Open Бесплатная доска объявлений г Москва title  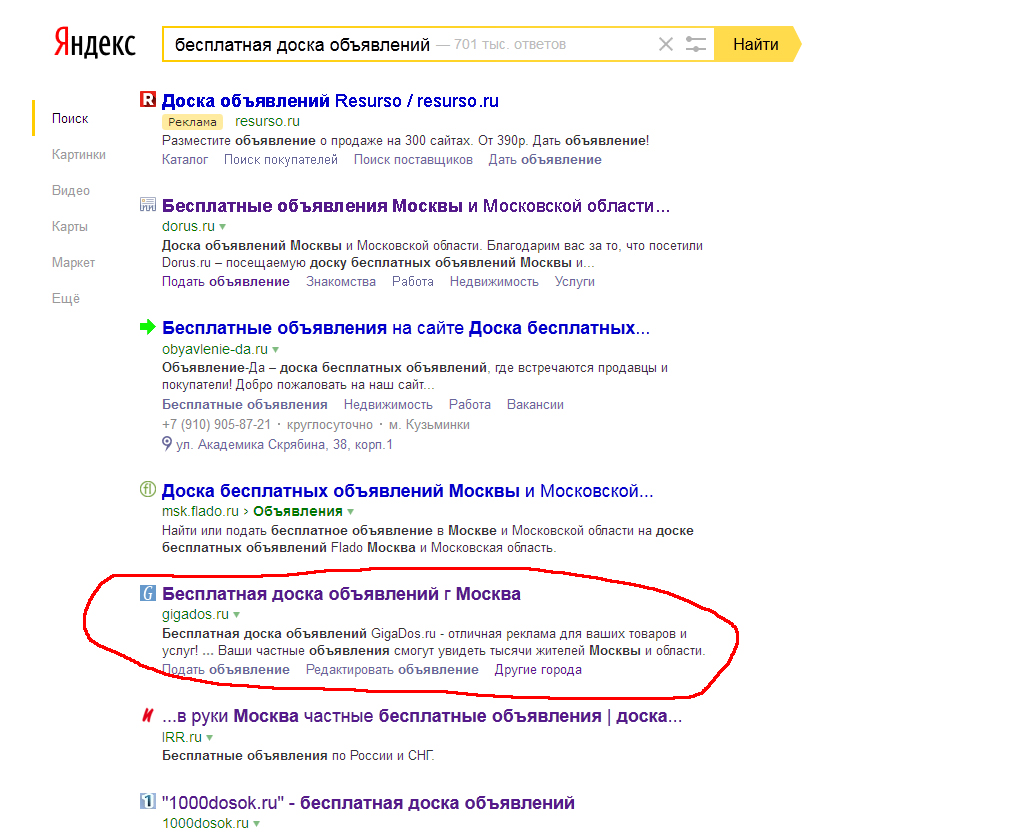click(341, 594)
